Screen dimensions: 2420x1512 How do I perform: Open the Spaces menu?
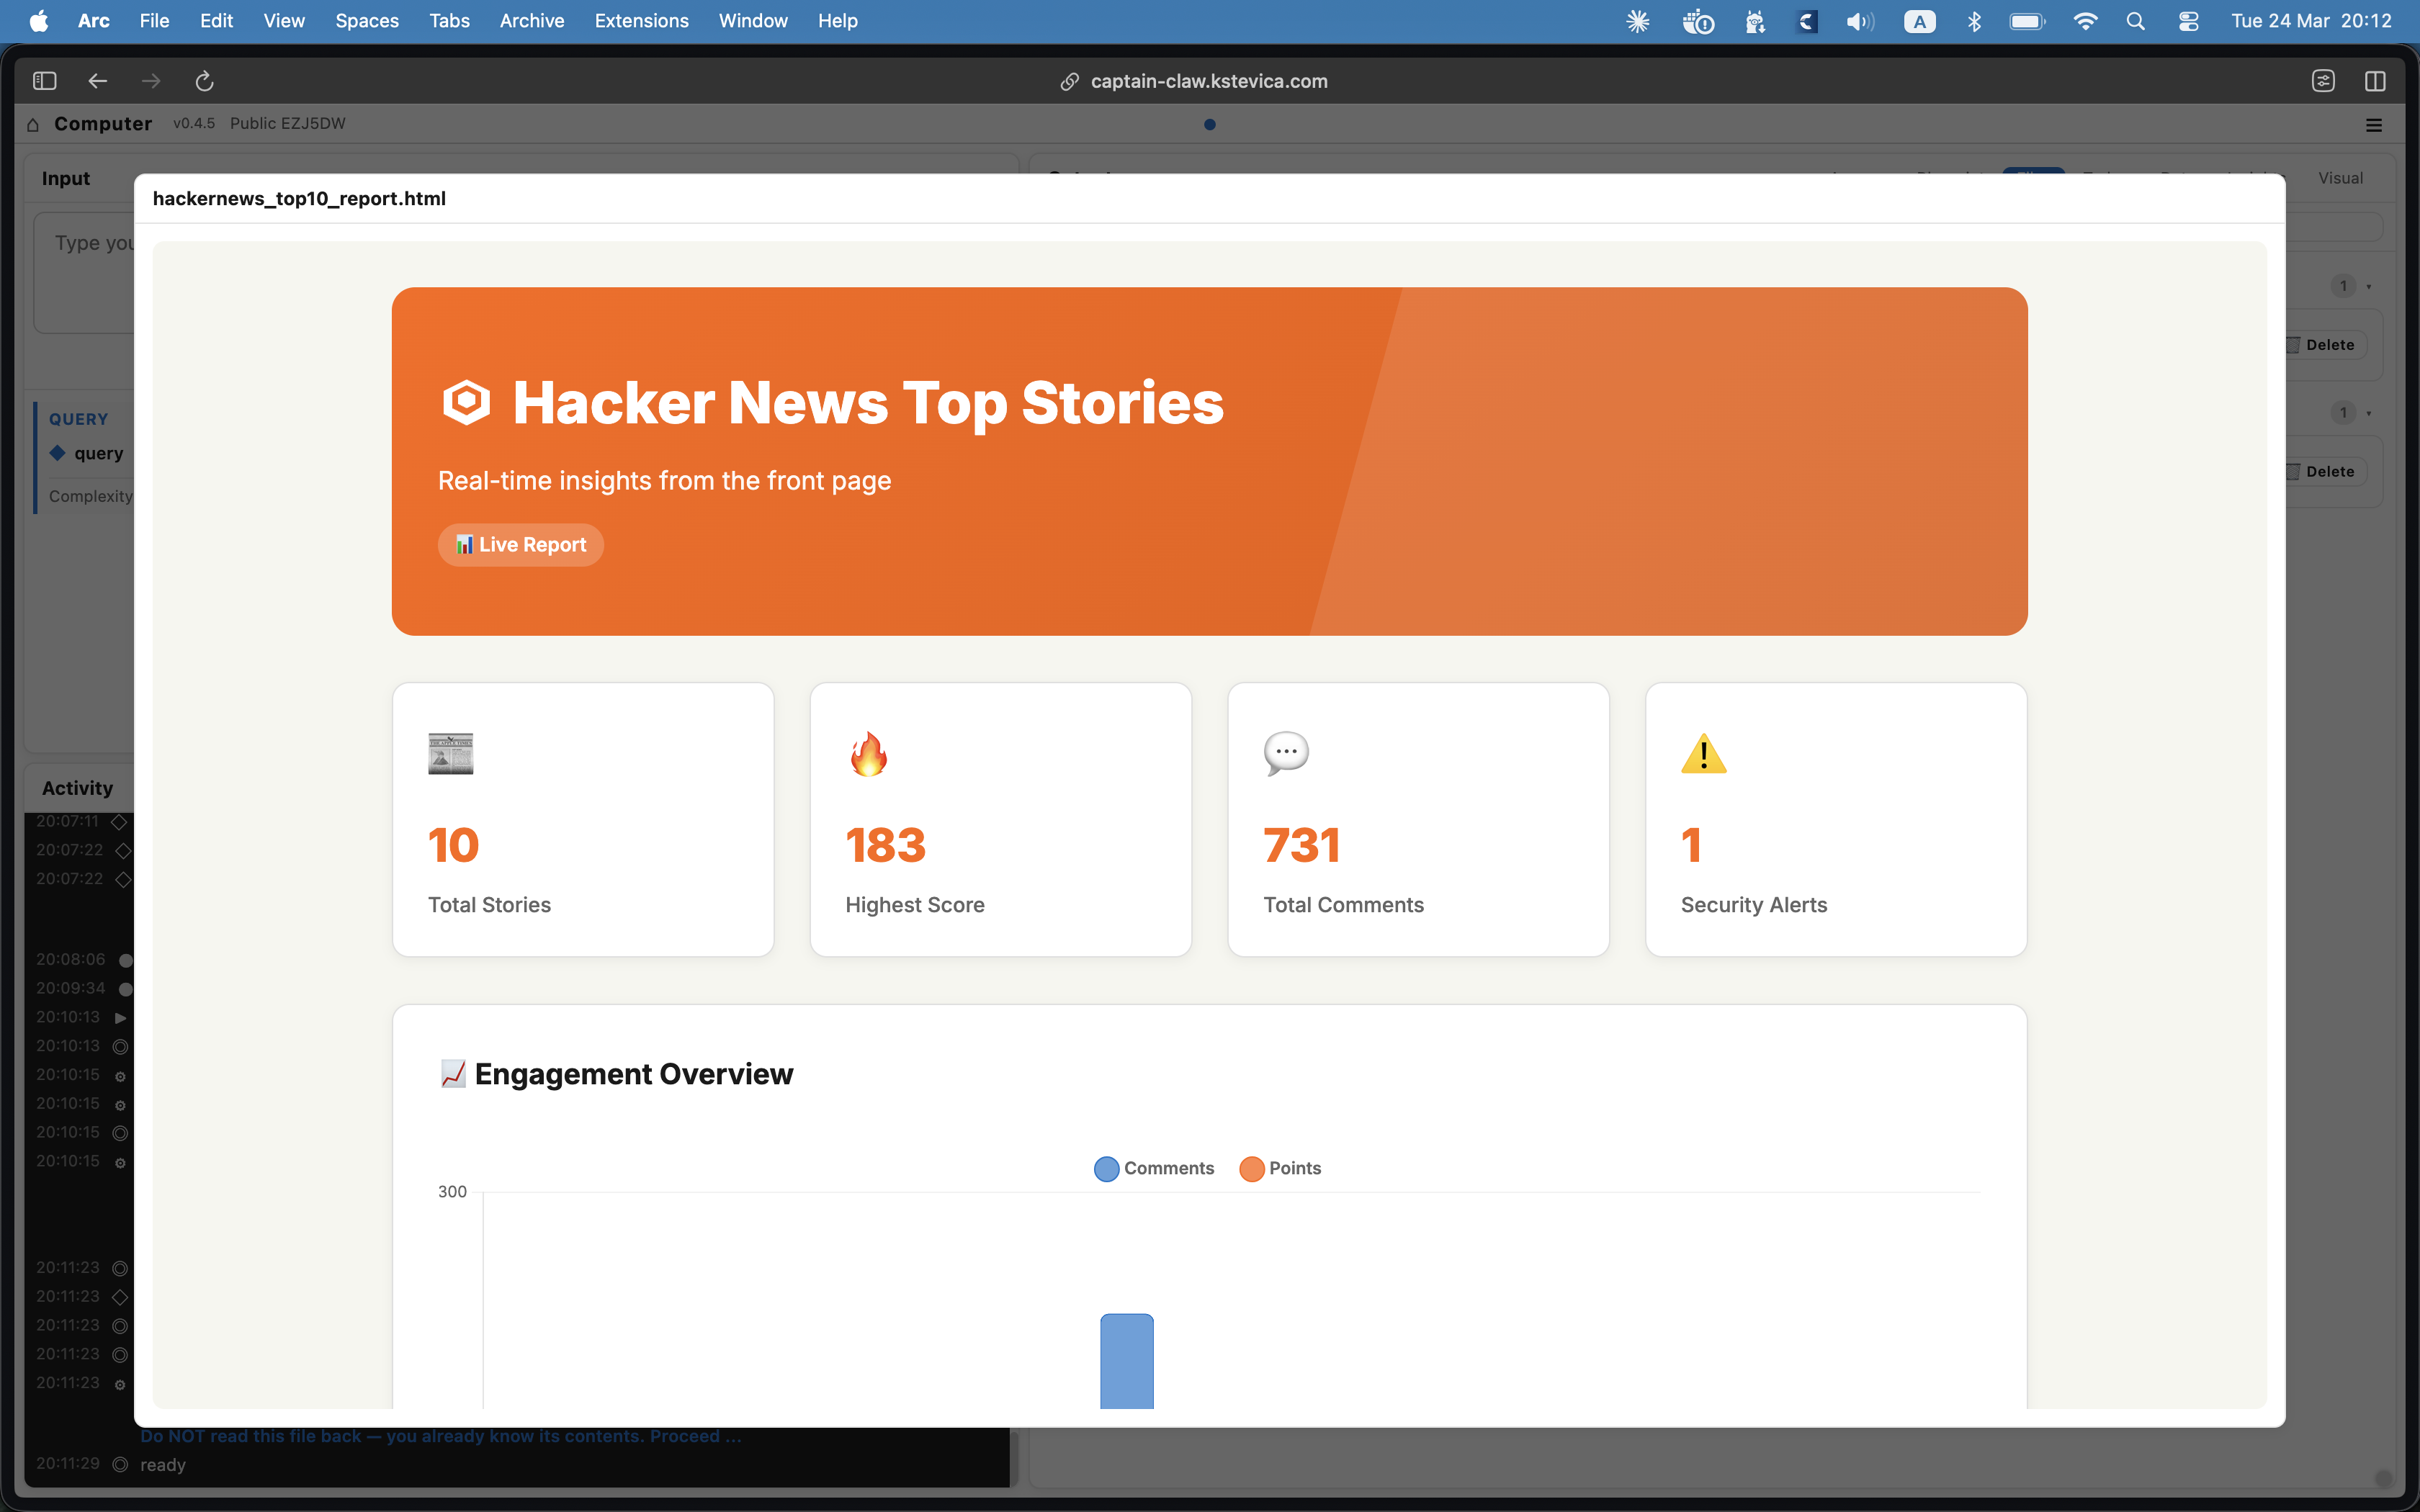tap(367, 21)
